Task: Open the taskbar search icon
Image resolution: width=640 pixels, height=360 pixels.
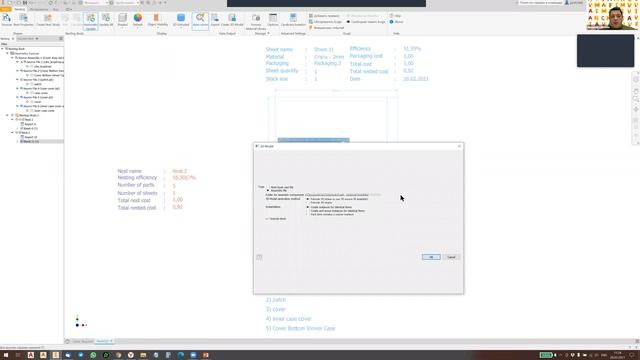Action: [18, 355]
